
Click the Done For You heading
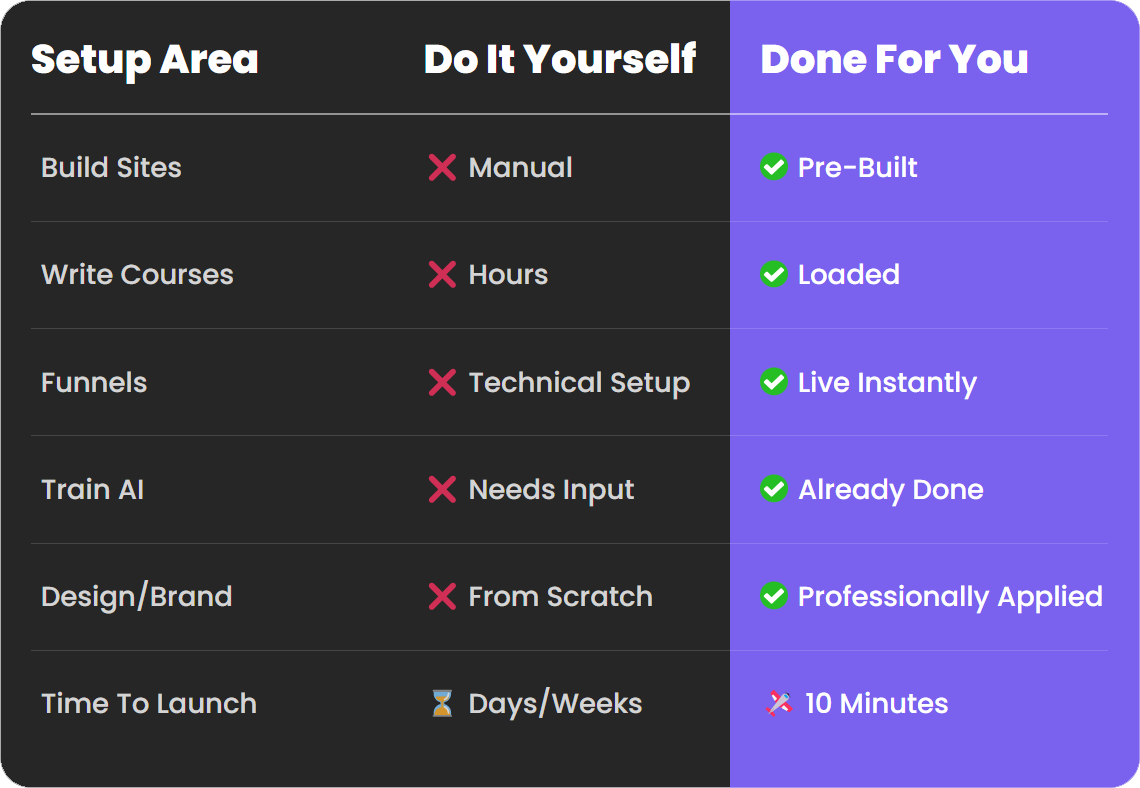point(894,59)
